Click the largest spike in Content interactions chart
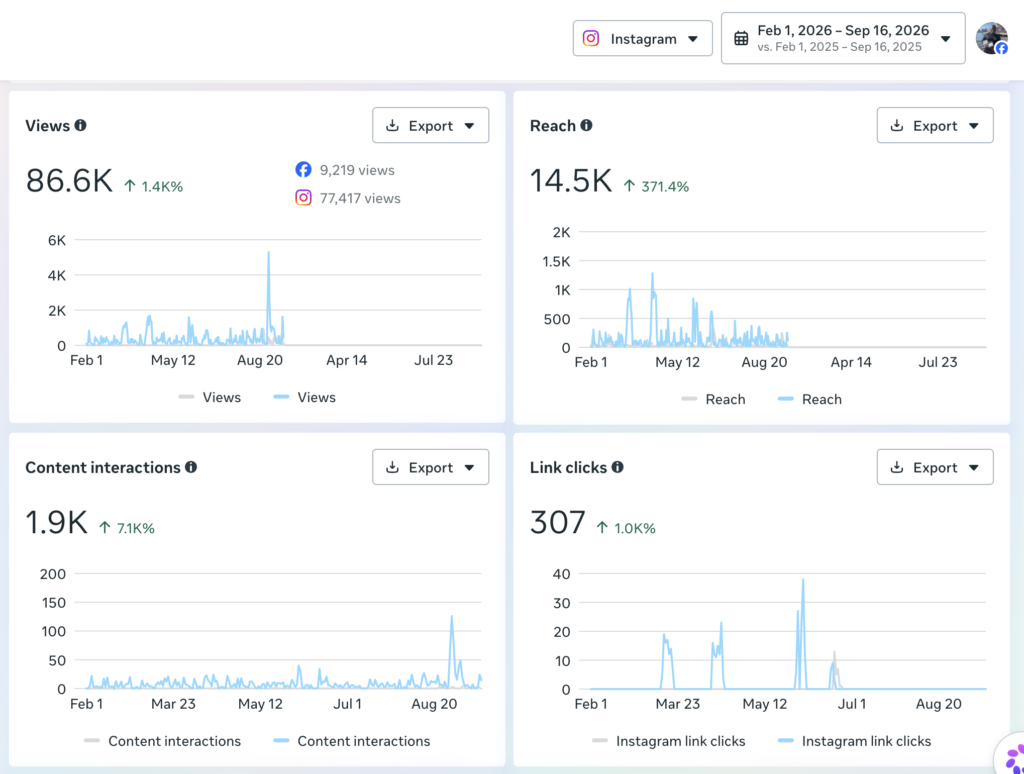Viewport: 1024px width, 774px height. coord(451,617)
